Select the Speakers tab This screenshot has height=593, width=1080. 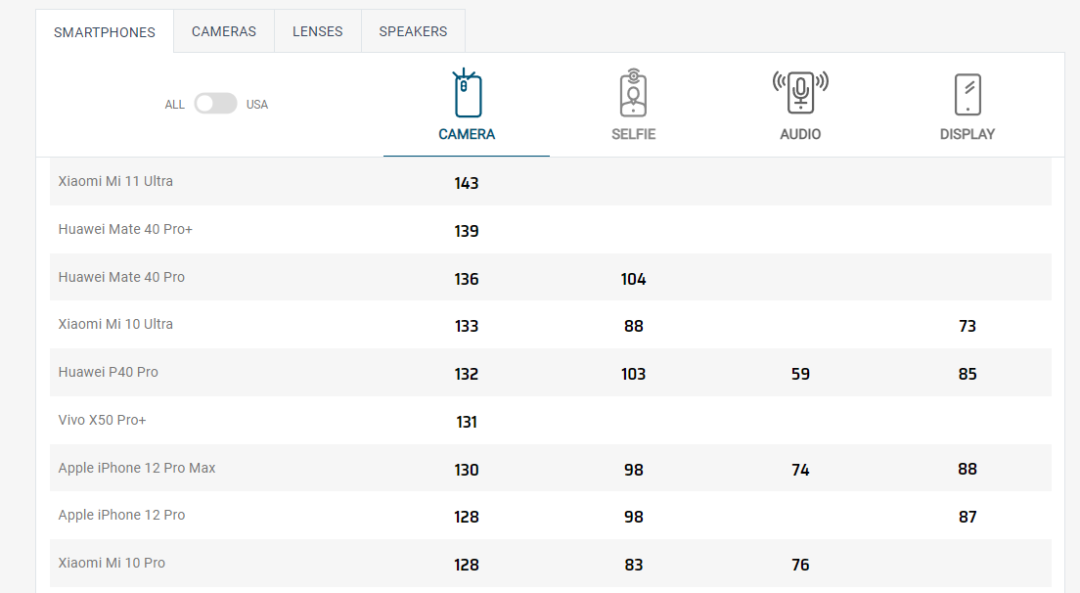click(413, 32)
